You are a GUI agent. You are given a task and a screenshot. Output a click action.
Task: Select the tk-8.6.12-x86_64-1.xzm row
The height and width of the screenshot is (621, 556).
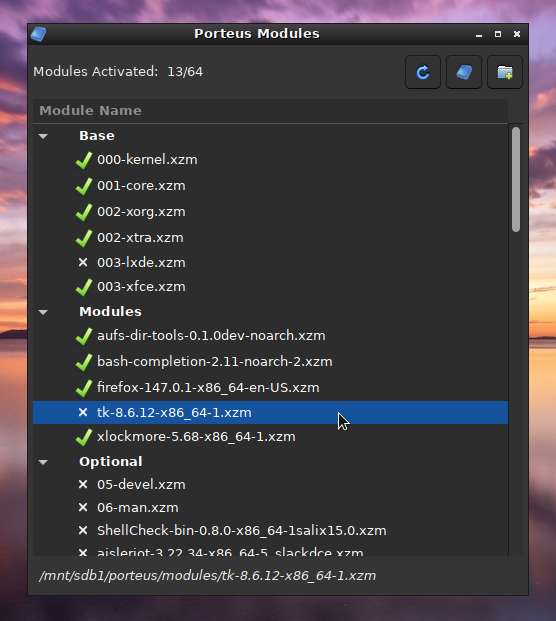pos(270,413)
